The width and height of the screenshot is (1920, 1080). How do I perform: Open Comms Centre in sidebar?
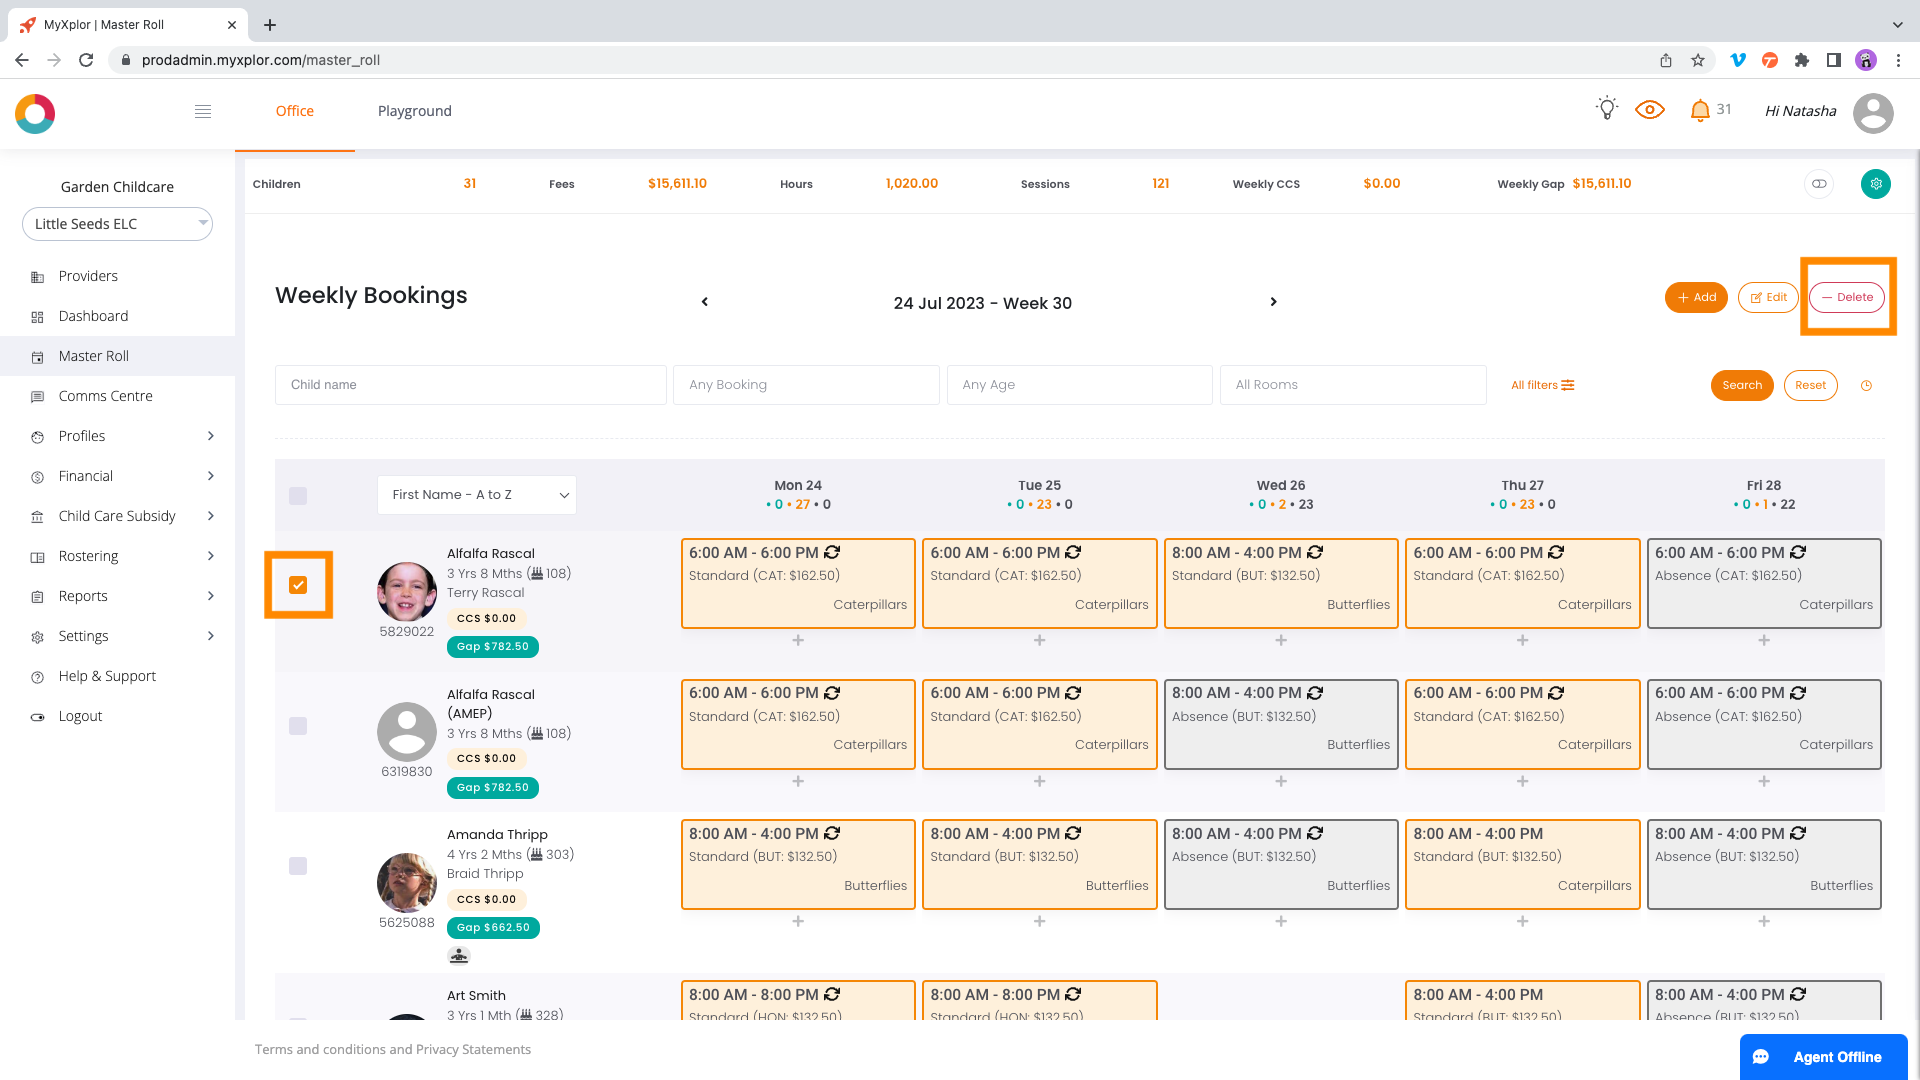pos(105,396)
